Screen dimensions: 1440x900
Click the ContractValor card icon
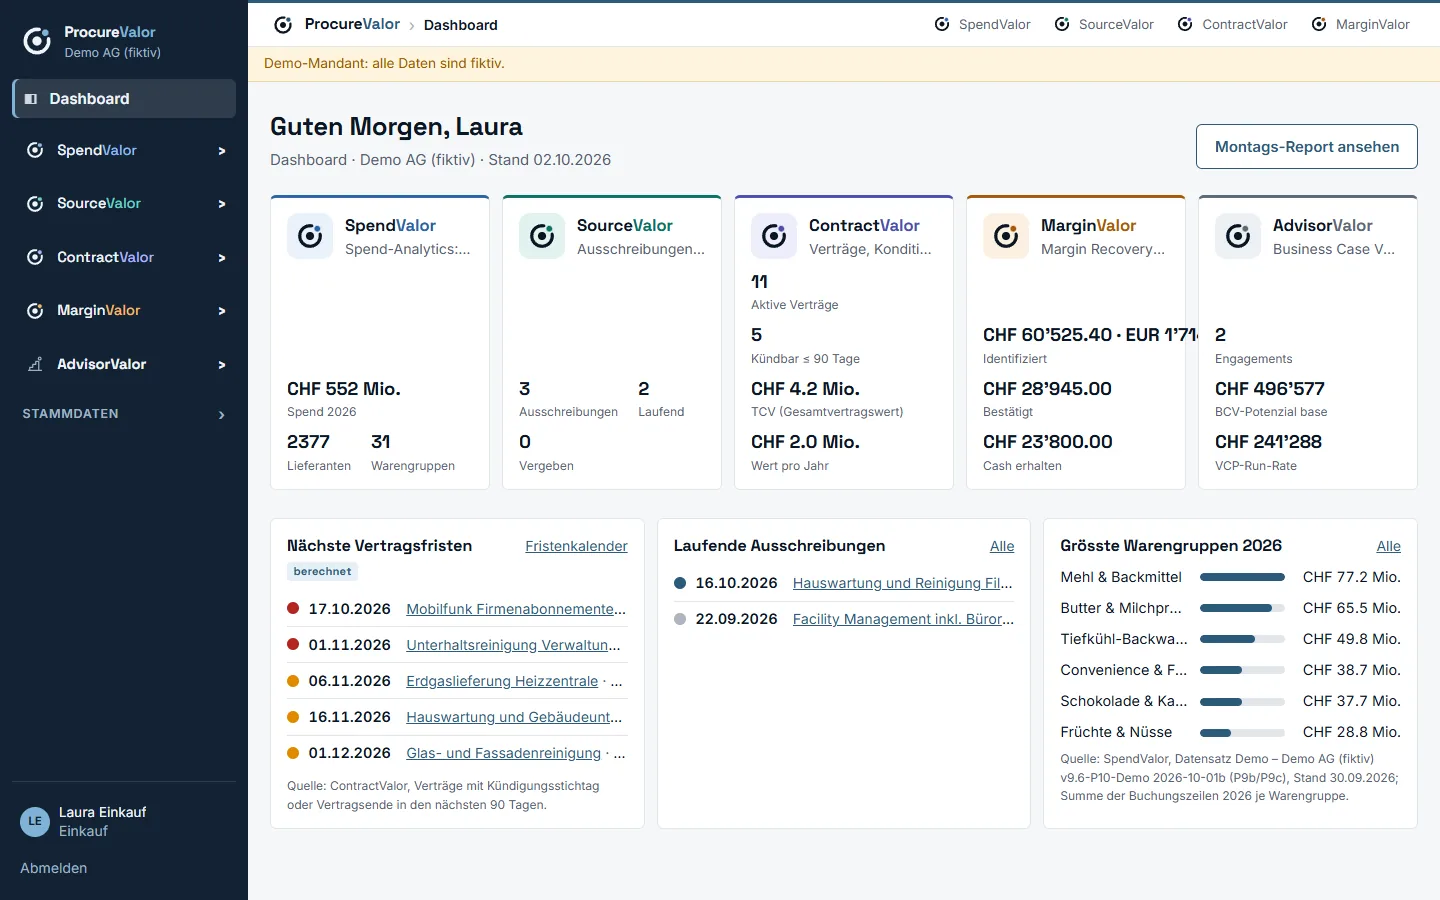point(774,236)
